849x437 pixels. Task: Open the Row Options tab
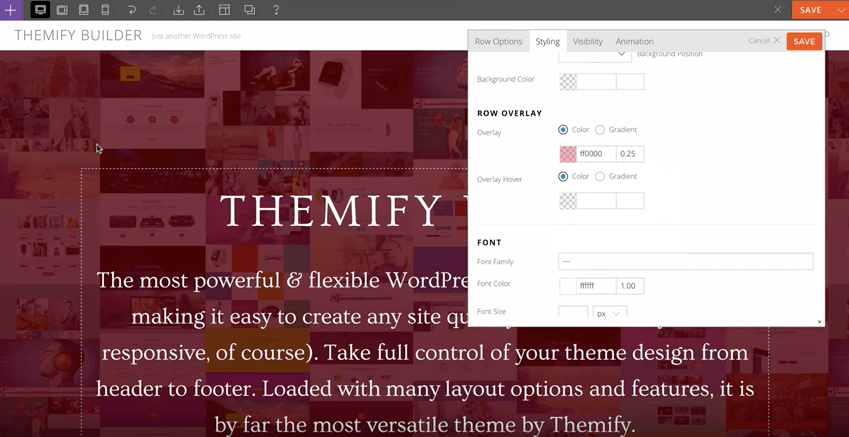[x=498, y=41]
